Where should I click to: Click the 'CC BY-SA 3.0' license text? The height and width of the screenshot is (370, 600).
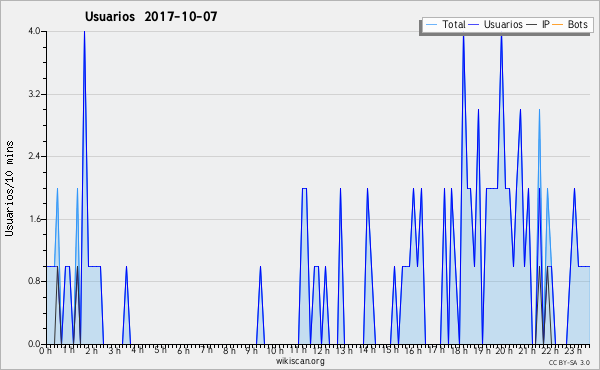pos(569,362)
